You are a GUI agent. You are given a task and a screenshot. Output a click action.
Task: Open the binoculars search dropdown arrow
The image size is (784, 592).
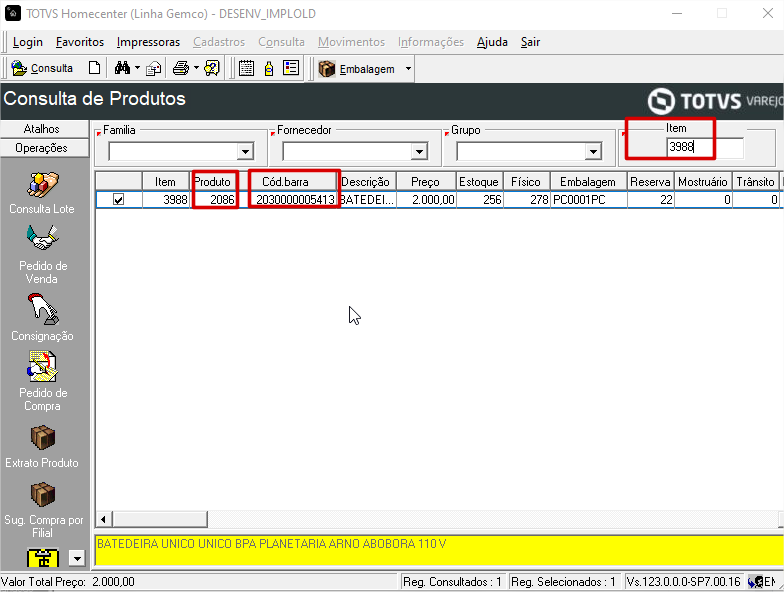138,68
